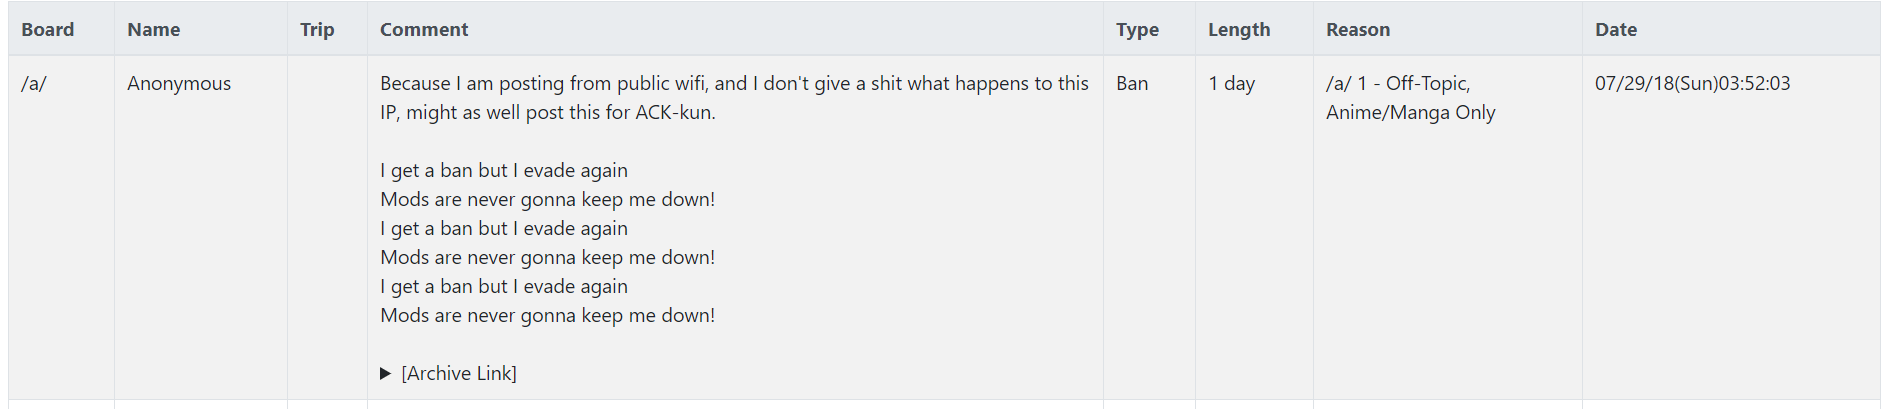
Task: Select the Comment column header
Action: (x=424, y=29)
